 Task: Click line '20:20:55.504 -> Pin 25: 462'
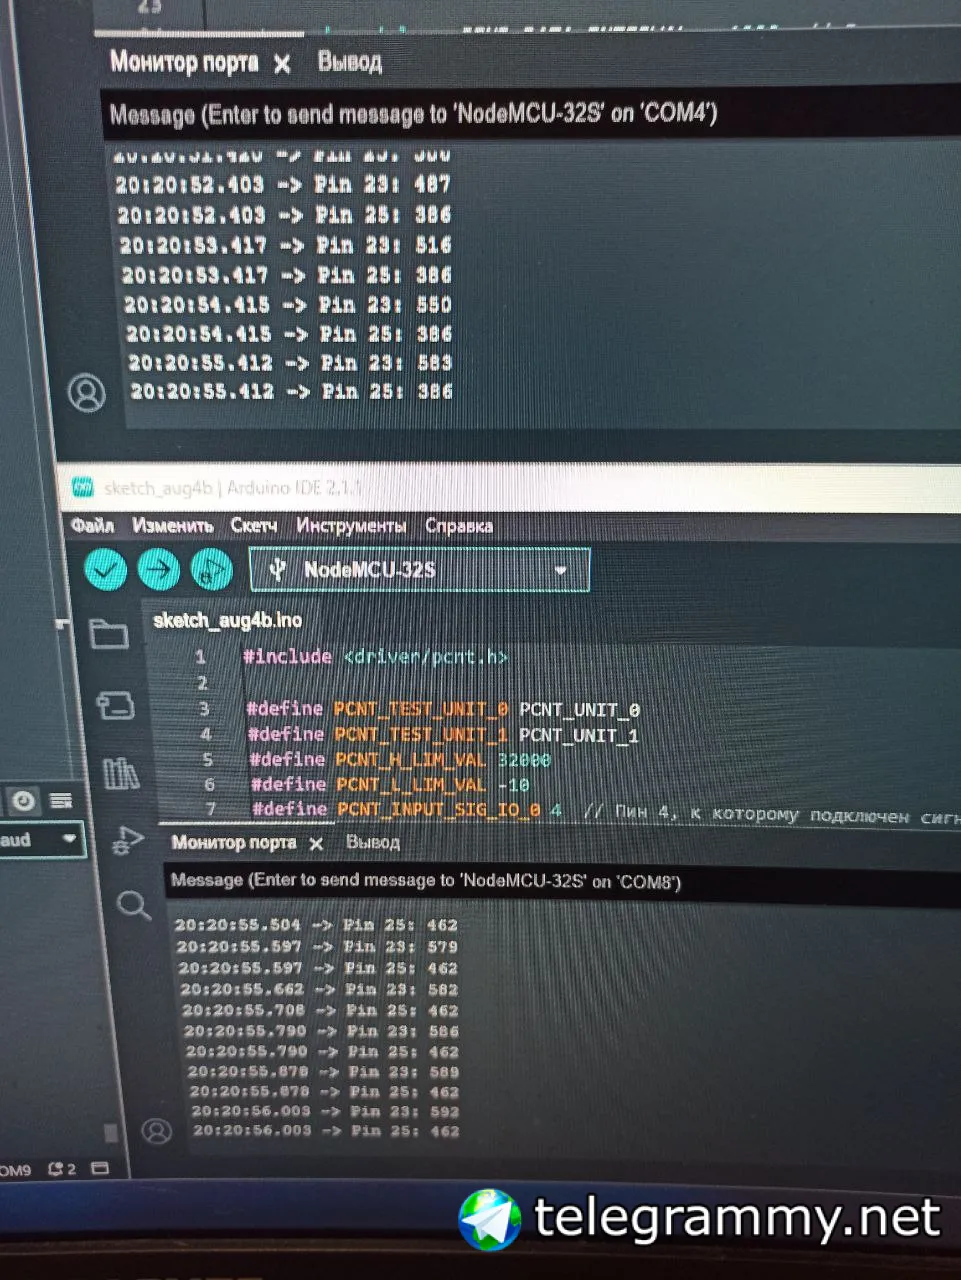point(315,925)
